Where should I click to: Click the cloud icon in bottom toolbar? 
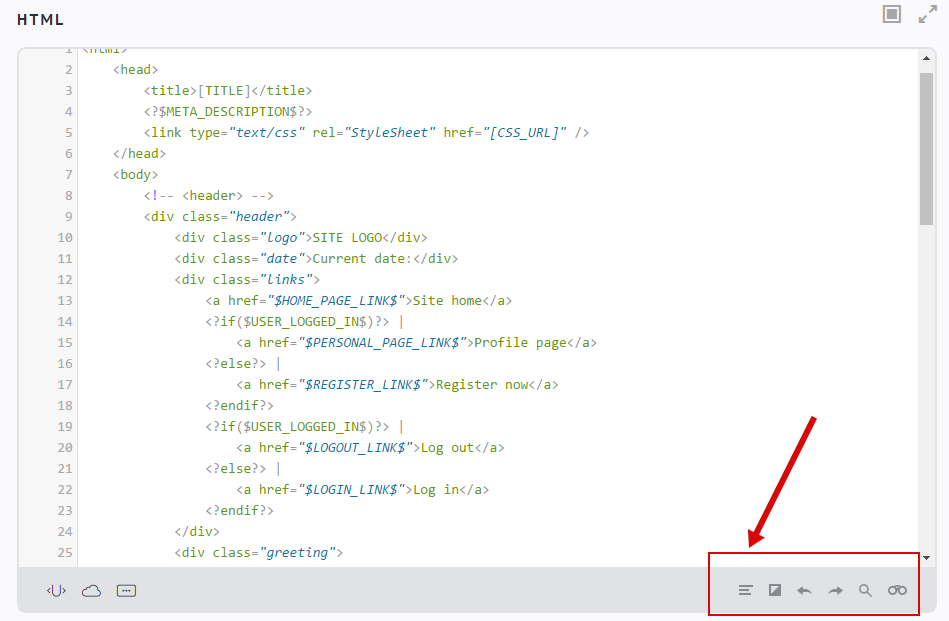pos(91,590)
